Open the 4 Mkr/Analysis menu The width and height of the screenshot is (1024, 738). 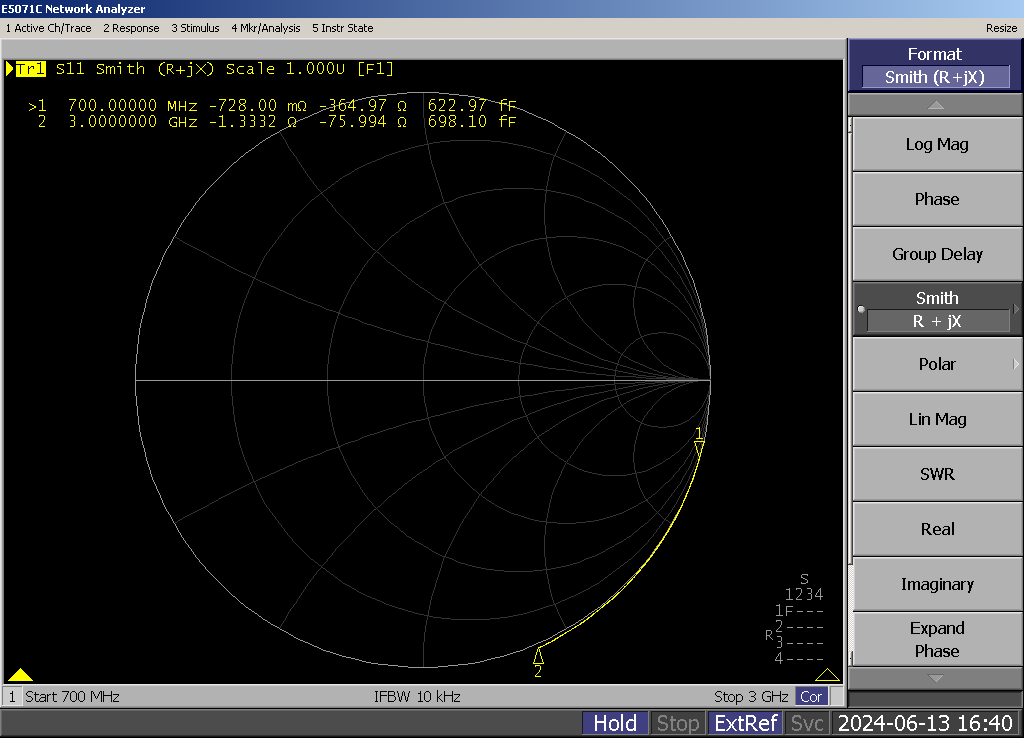click(x=265, y=28)
